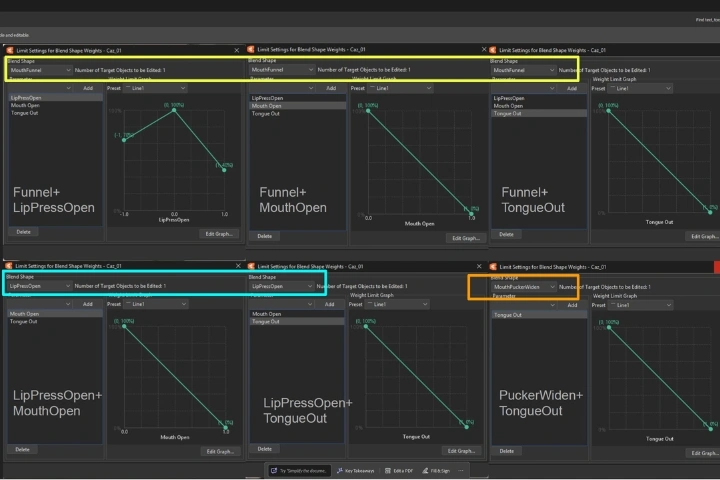Select Mouth Open in LipPressOpen+TongueOut window list
720x480 pixels.
pos(297,314)
